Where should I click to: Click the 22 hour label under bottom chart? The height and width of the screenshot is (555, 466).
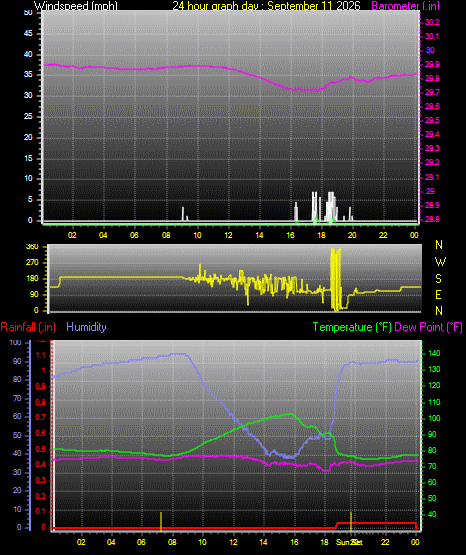pyautogui.click(x=385, y=542)
